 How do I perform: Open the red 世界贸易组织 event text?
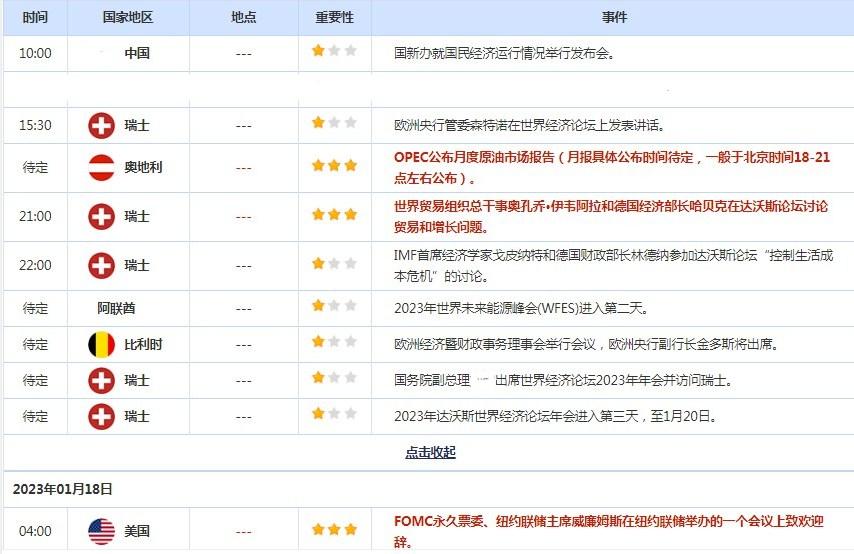click(x=611, y=215)
